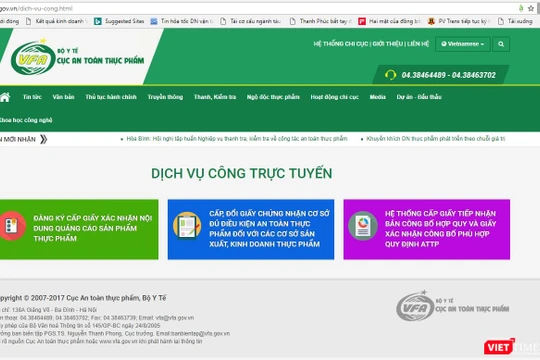Open blue tile for food safety certificate
Screen dimensions: 540x360
(x=251, y=229)
